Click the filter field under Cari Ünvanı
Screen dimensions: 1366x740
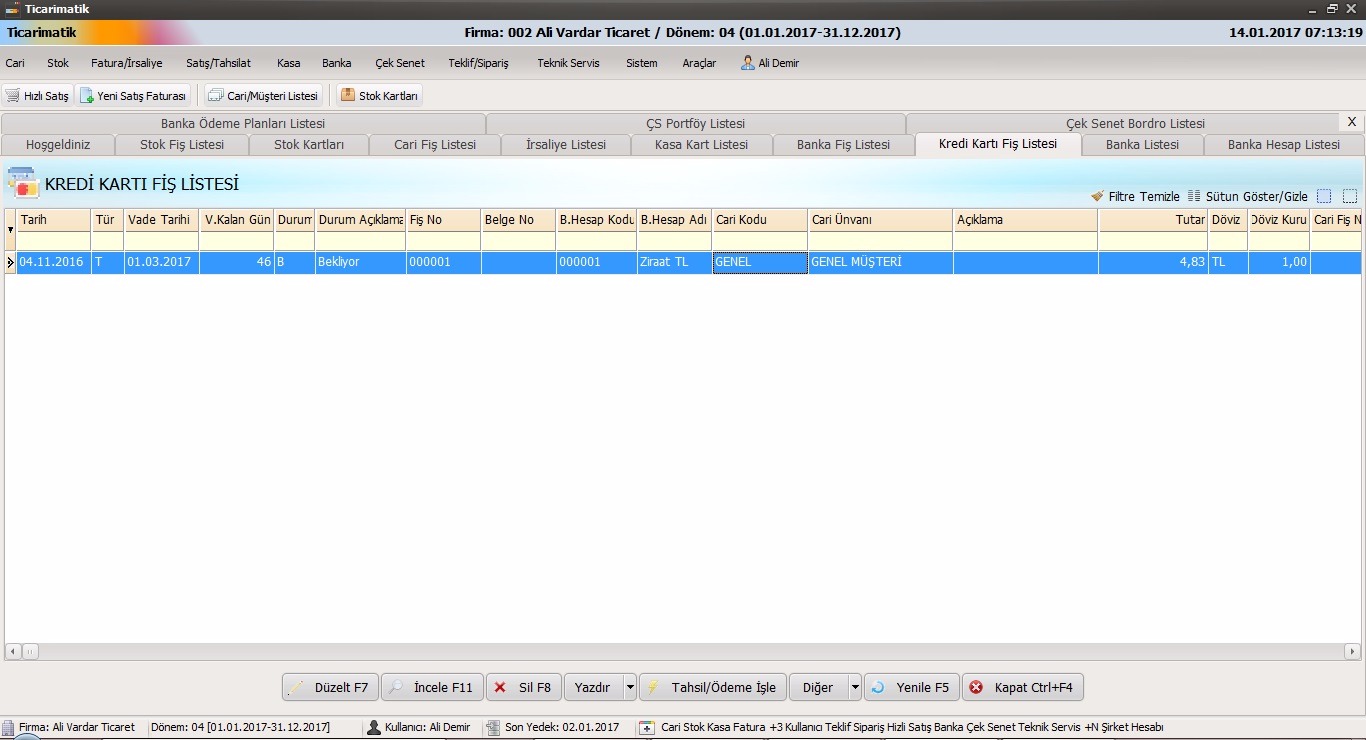[880, 241]
